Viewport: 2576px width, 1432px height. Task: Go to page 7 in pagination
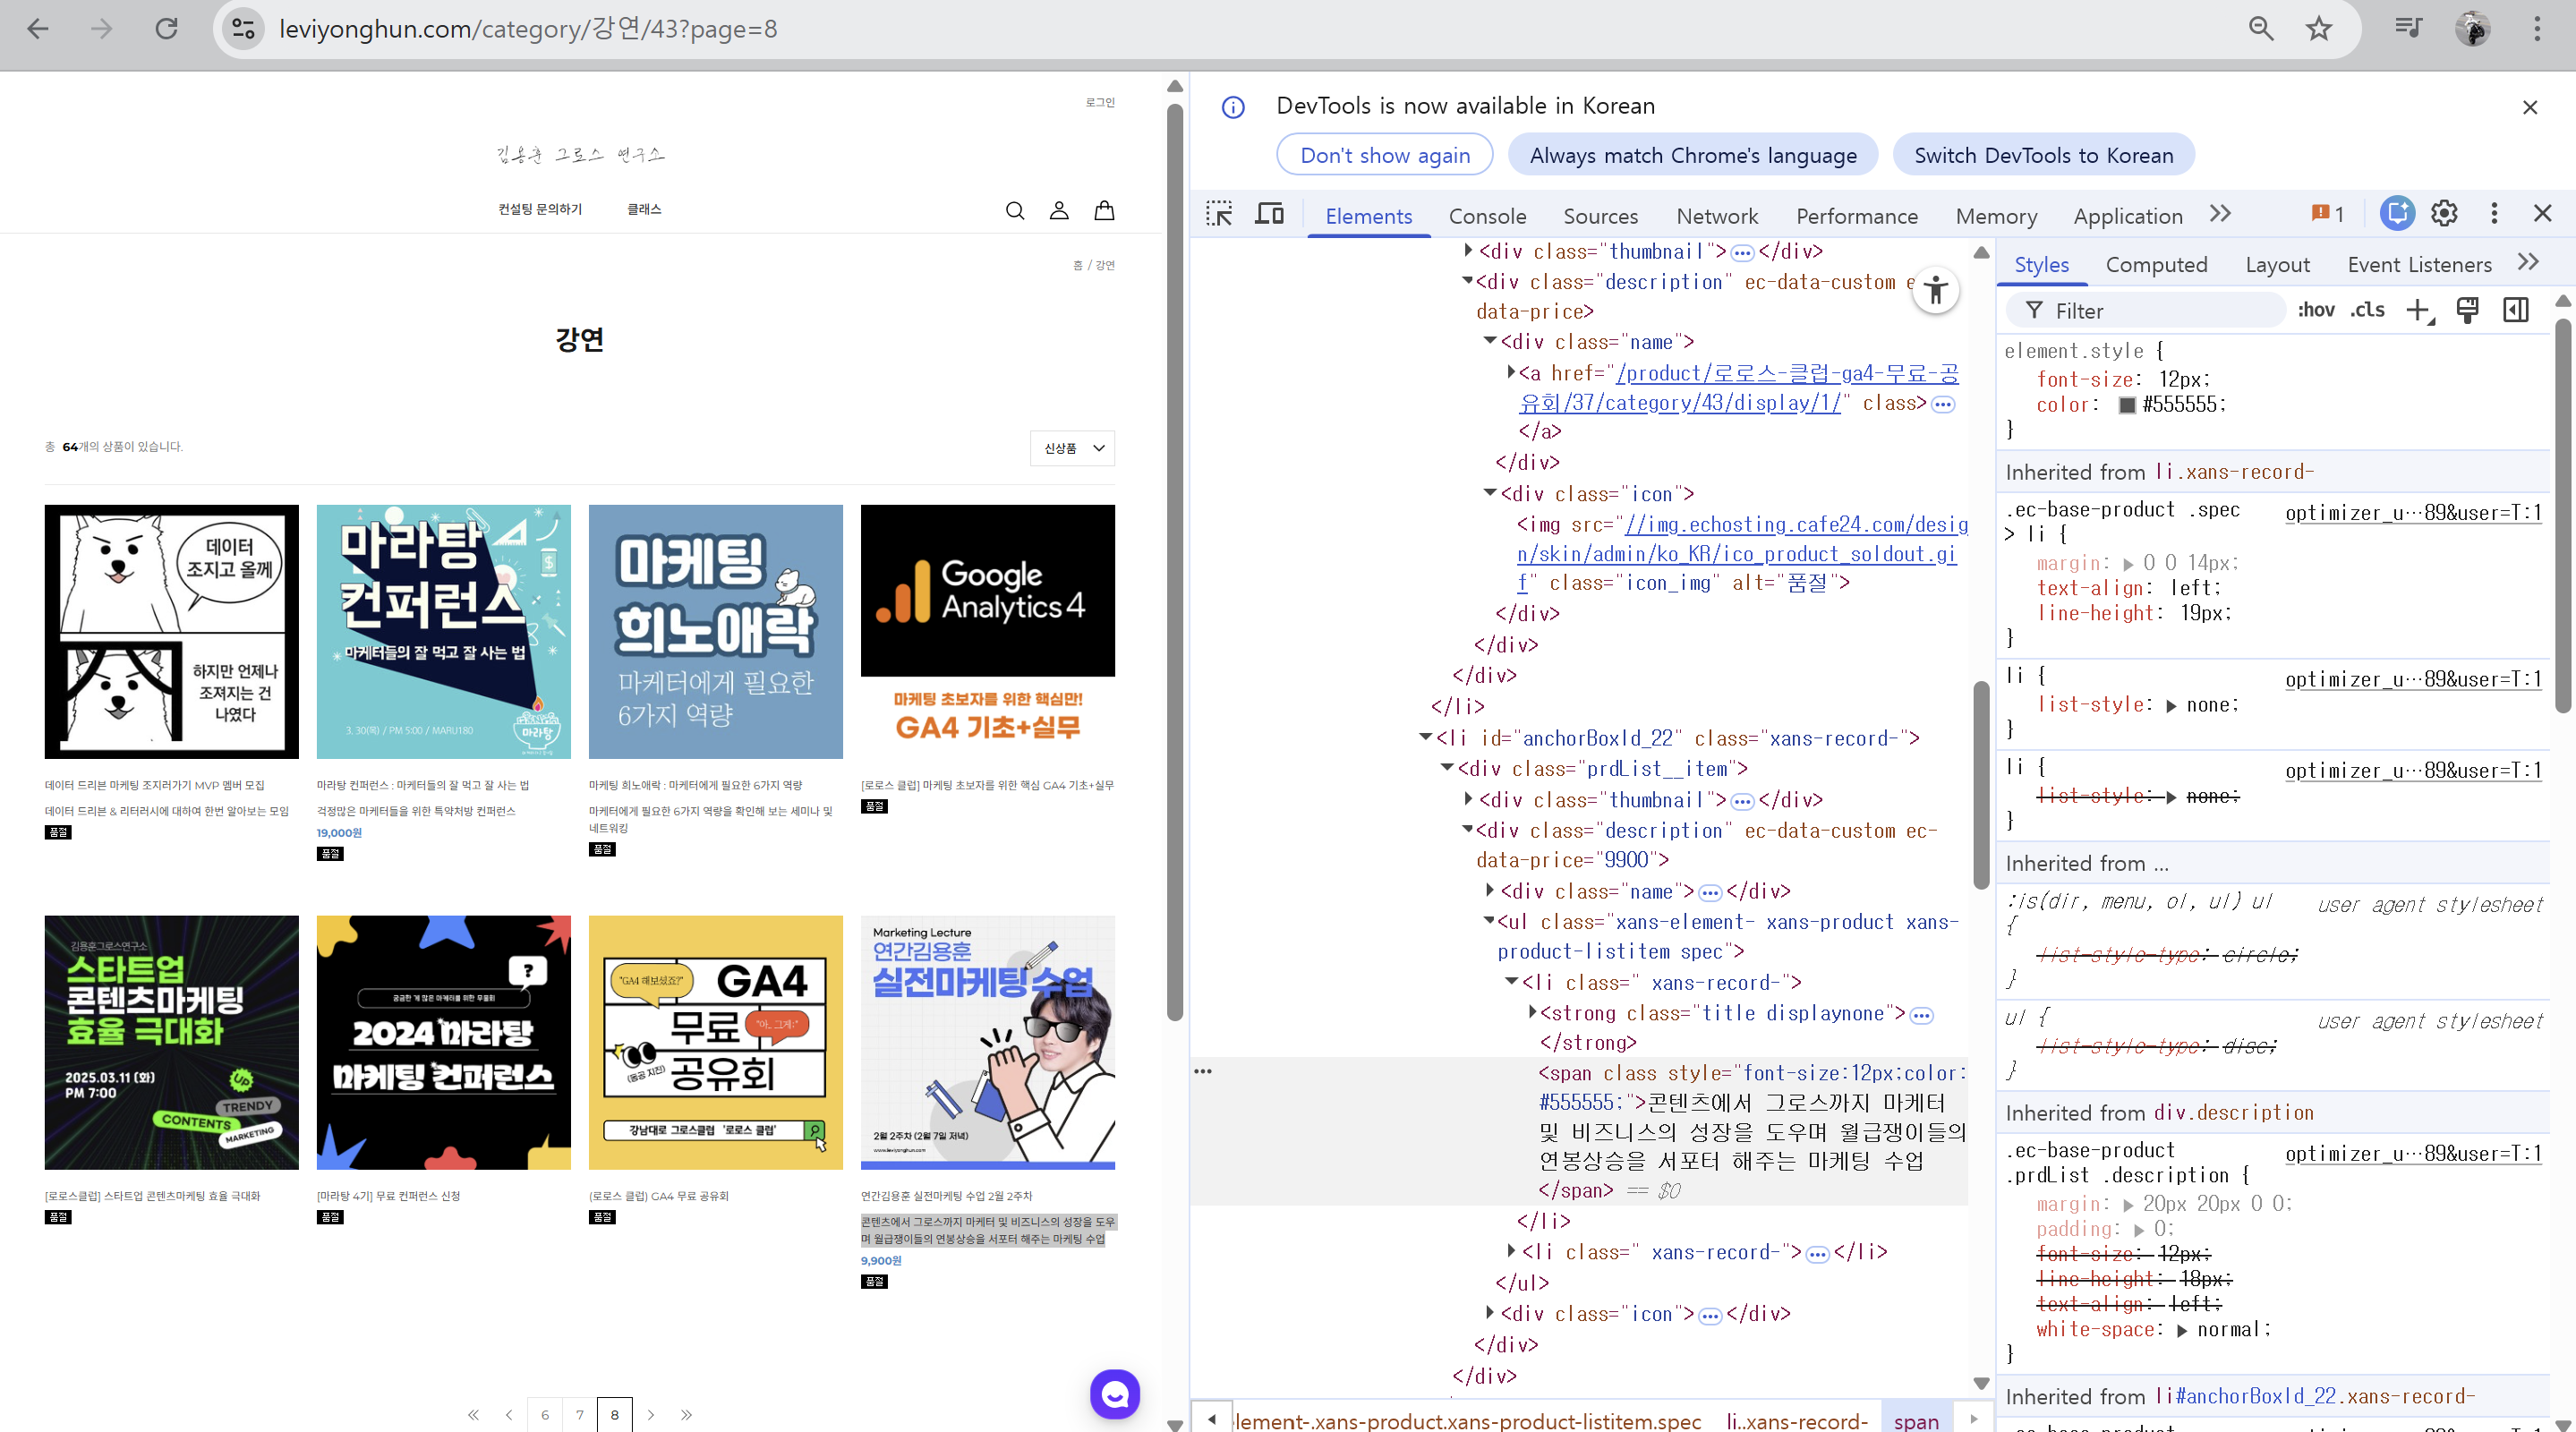click(x=580, y=1415)
